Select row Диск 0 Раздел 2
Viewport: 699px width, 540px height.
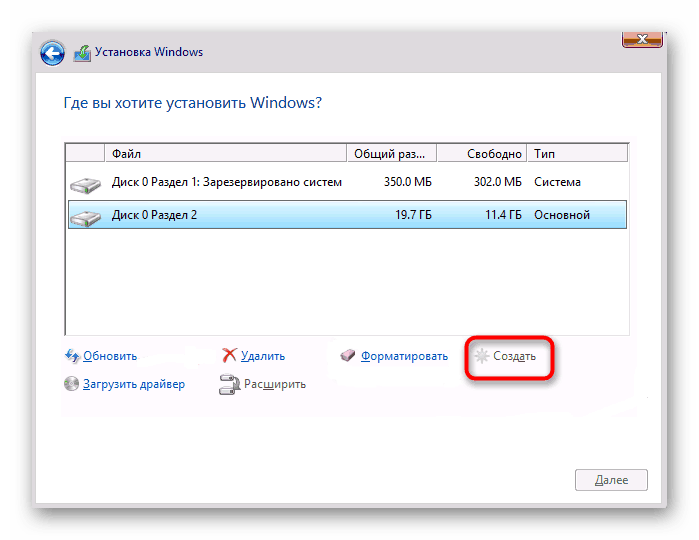click(347, 215)
